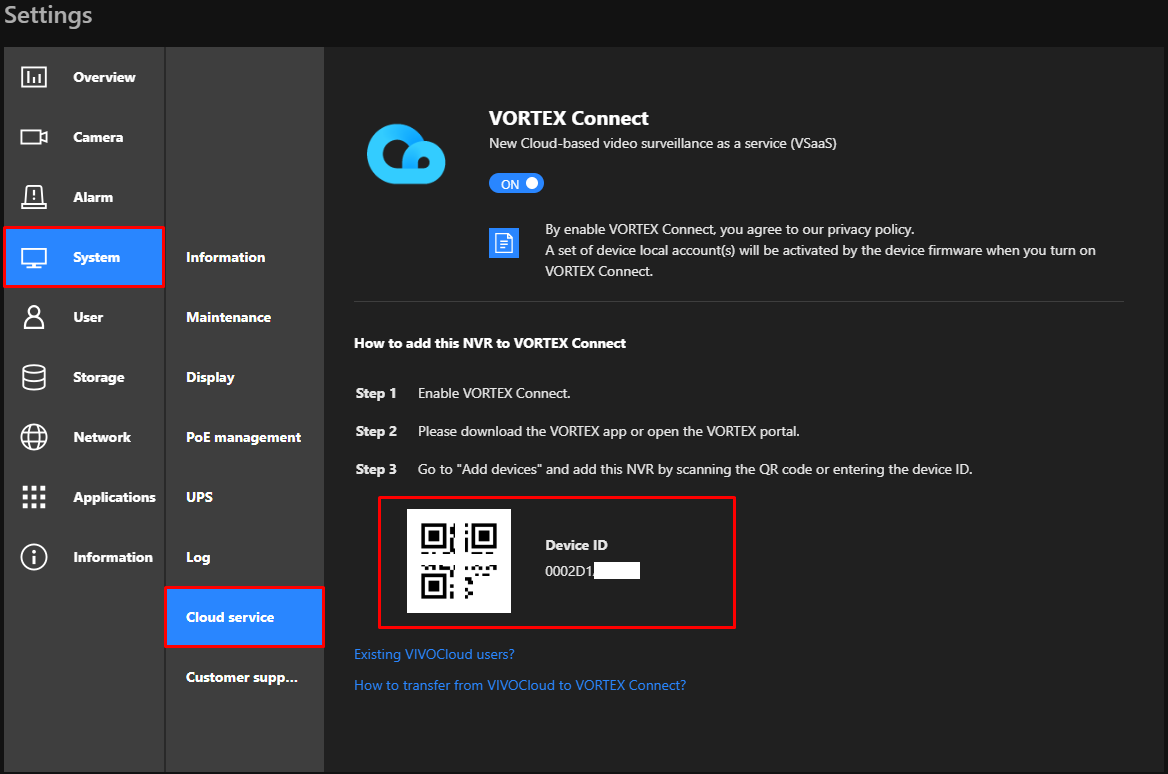This screenshot has width=1168, height=774.
Task: Open the User account icon
Action: click(33, 317)
